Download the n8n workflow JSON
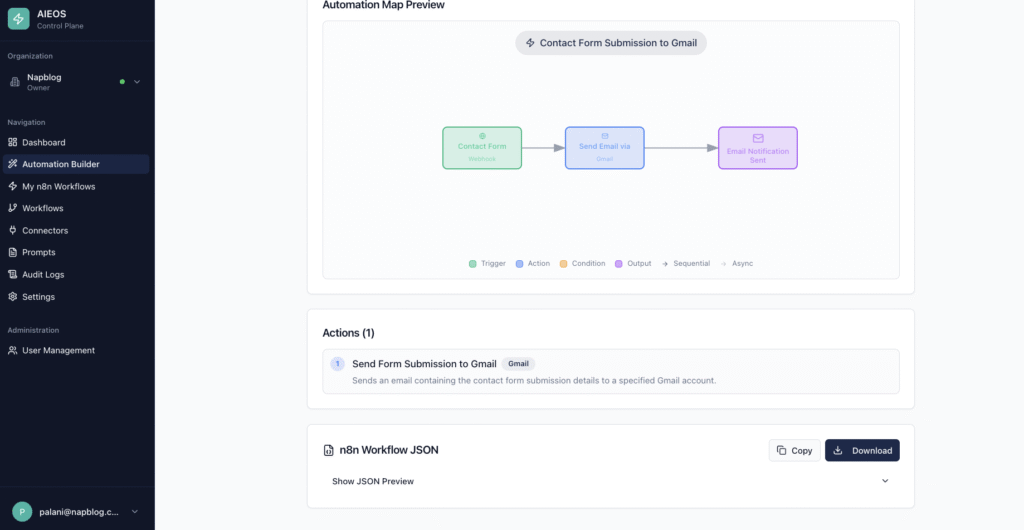This screenshot has height=530, width=1024. click(862, 450)
